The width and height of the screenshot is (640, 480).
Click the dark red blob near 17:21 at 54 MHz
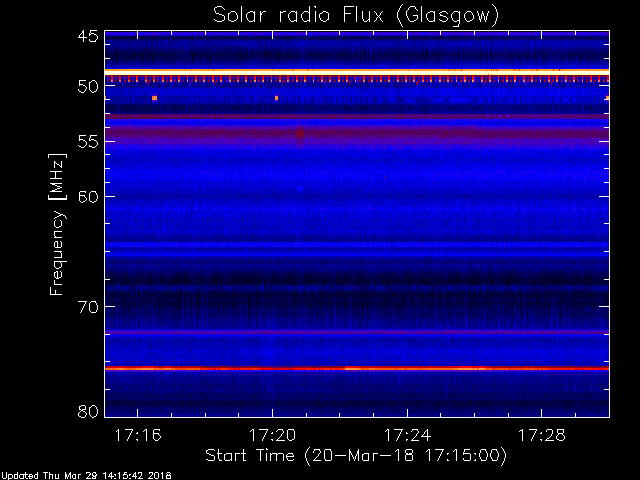(300, 133)
